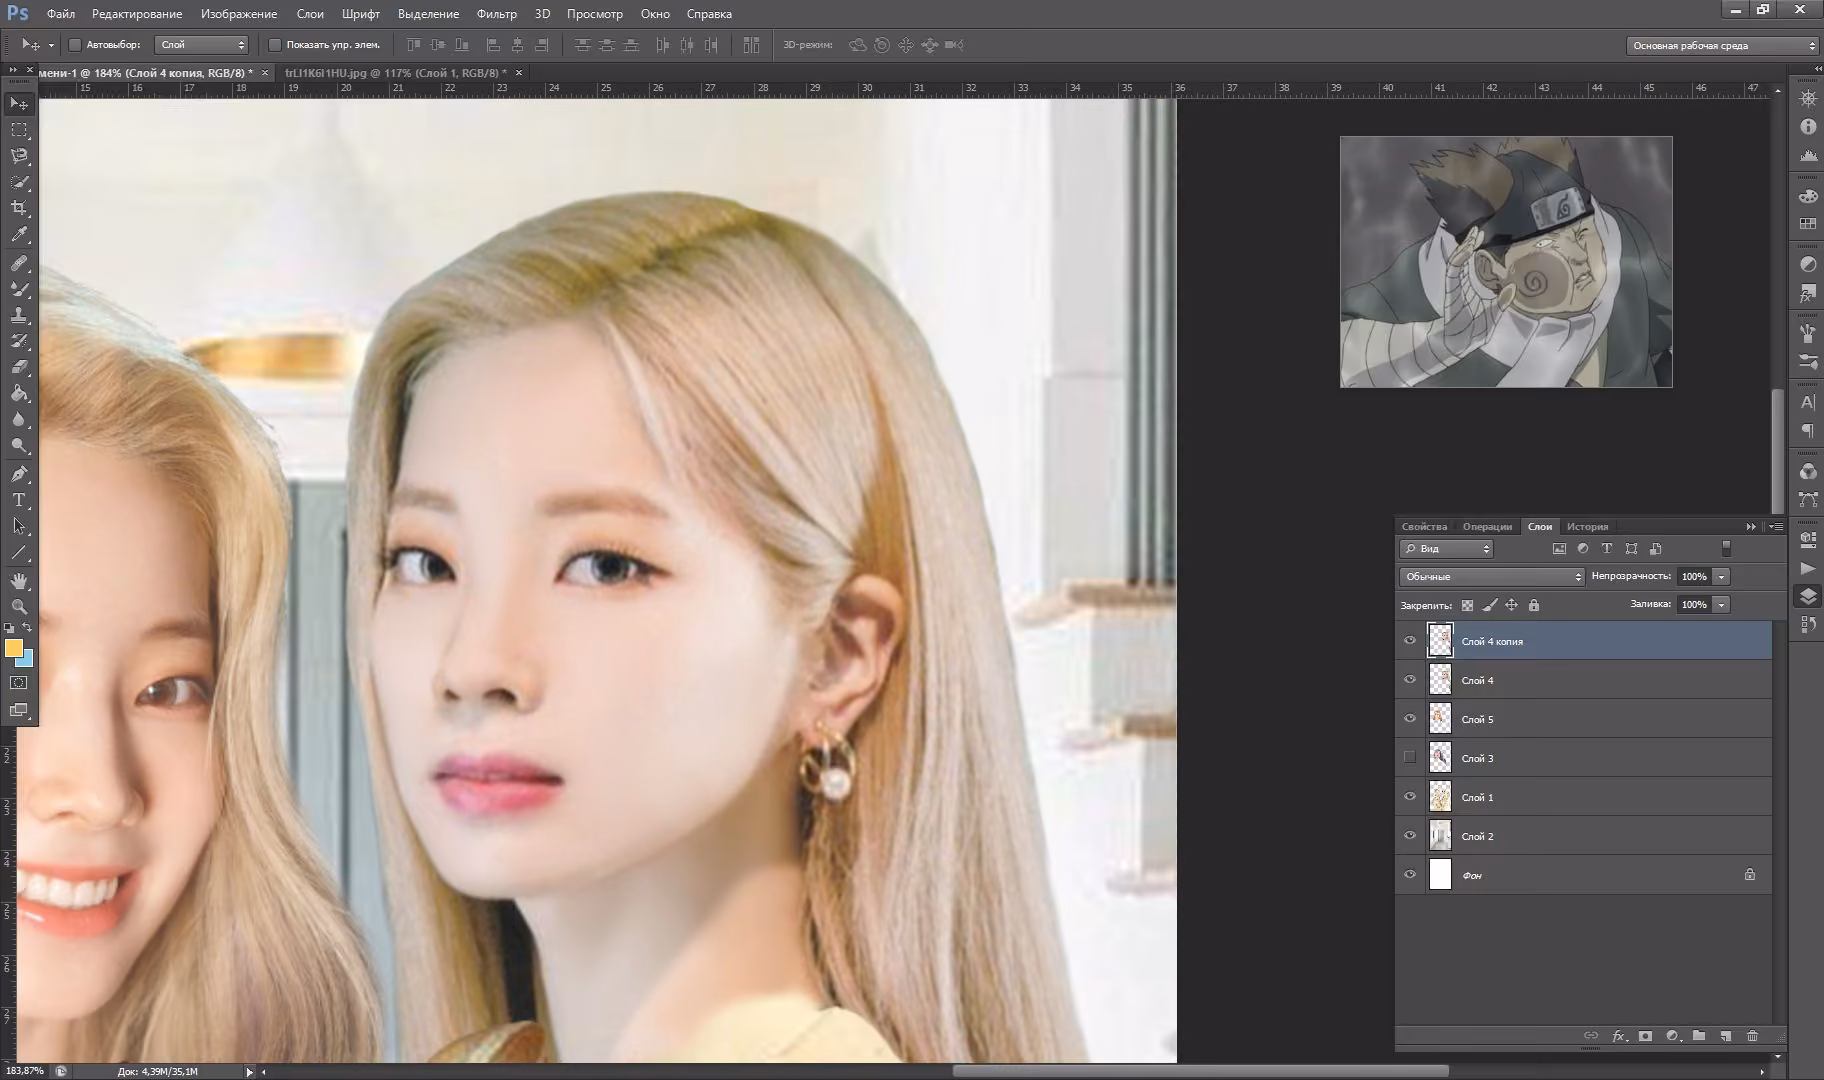Select the Line shape tool

coord(19,552)
